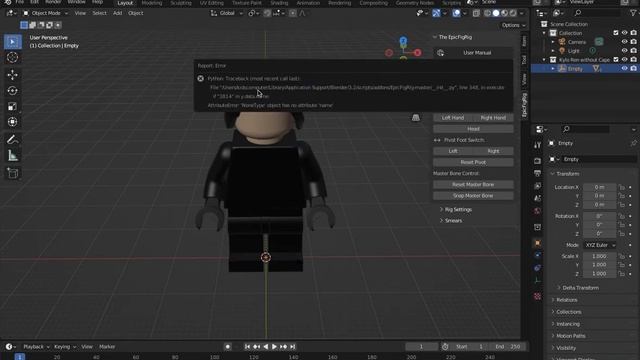Screen dimensions: 640x360
Task: Open the timeline Marker menu
Action: point(107,347)
